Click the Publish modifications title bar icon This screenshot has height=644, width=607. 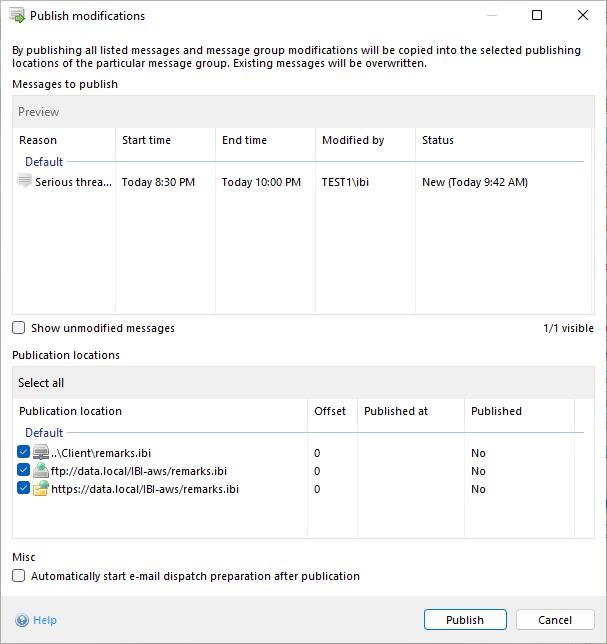17,16
